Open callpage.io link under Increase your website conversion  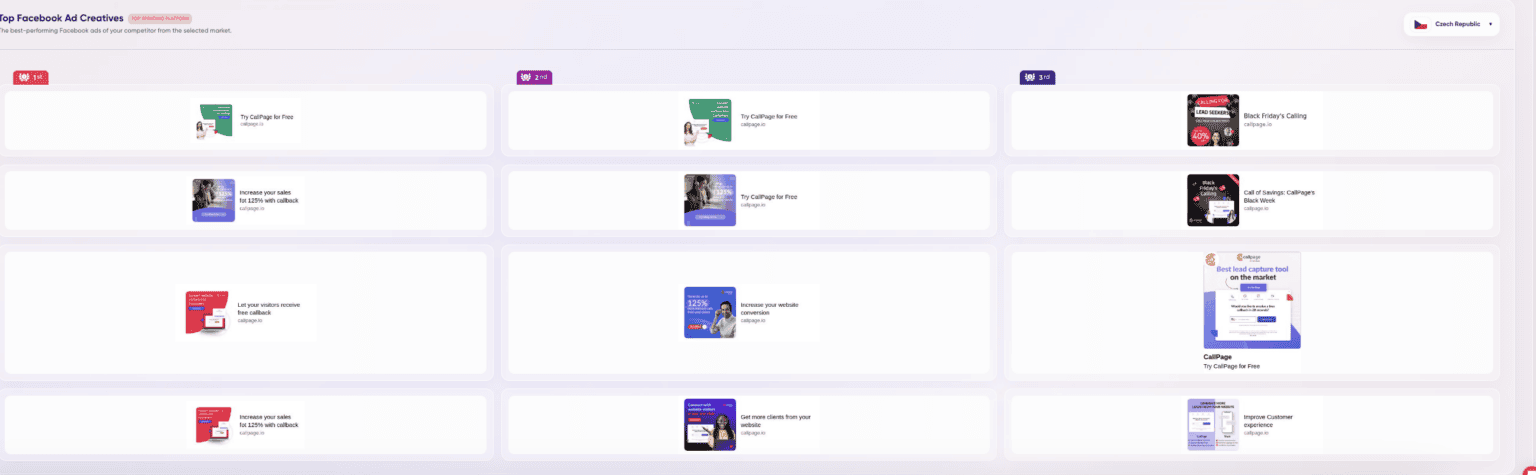(753, 320)
